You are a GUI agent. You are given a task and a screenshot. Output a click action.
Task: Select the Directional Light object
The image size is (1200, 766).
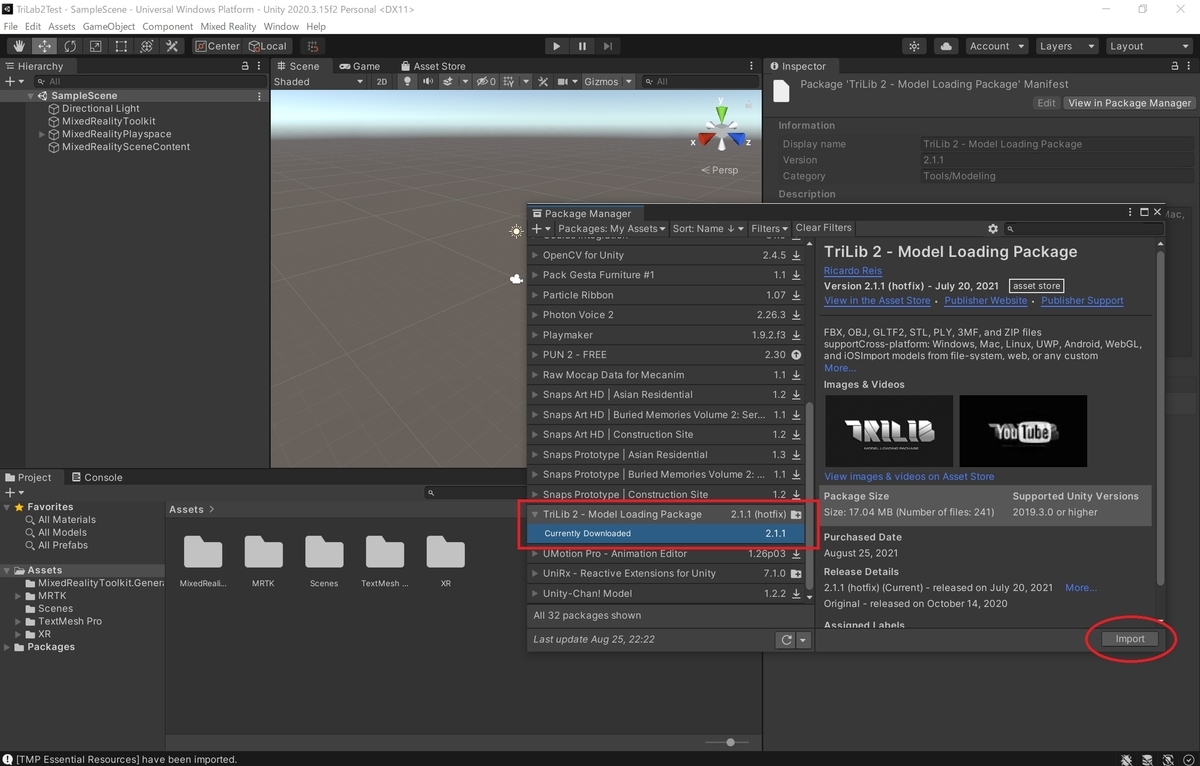pyautogui.click(x=101, y=108)
